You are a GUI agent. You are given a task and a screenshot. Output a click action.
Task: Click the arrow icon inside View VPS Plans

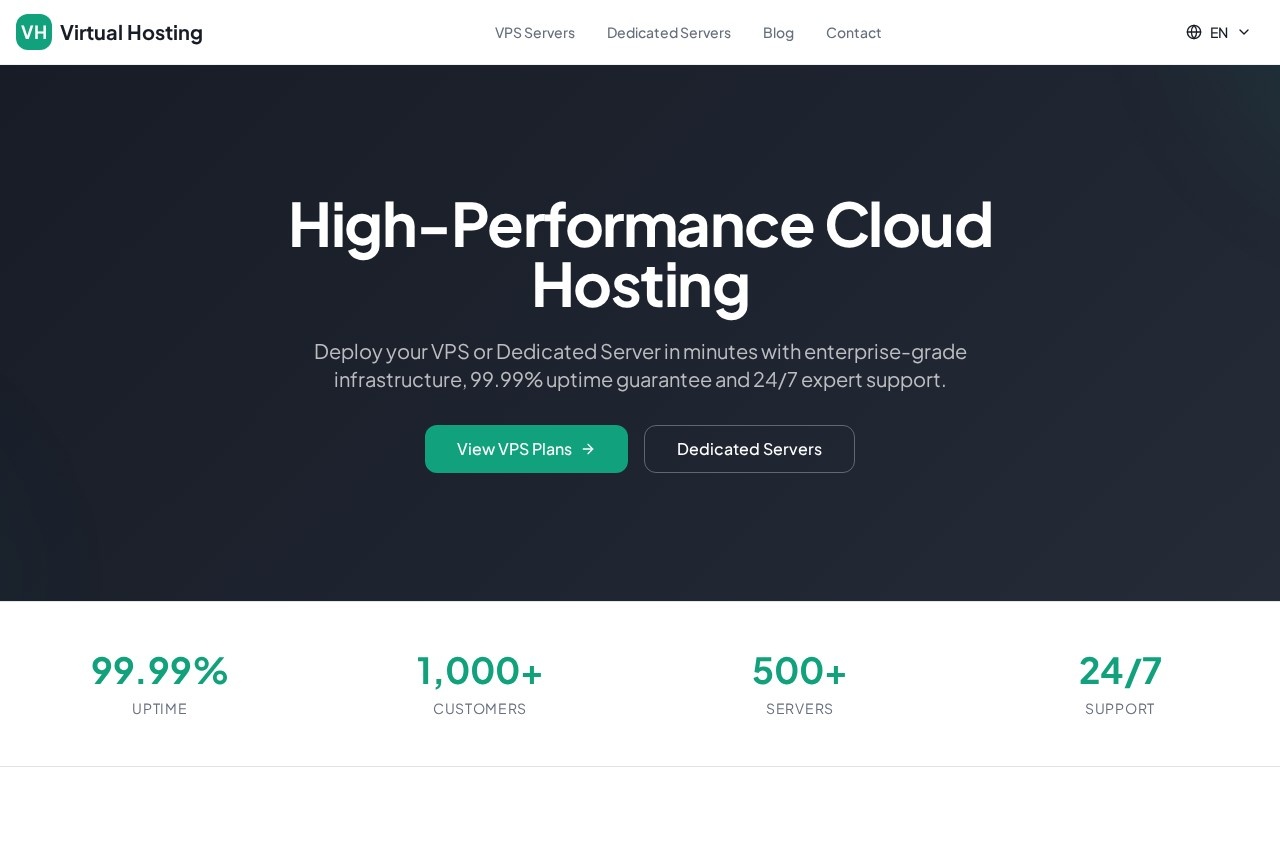click(587, 449)
